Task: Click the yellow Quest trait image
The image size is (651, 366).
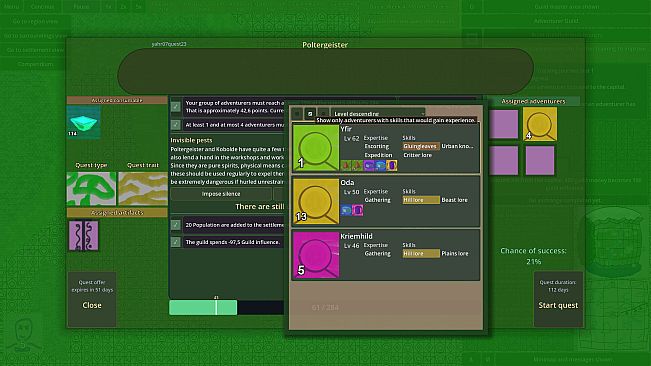Action: (143, 189)
